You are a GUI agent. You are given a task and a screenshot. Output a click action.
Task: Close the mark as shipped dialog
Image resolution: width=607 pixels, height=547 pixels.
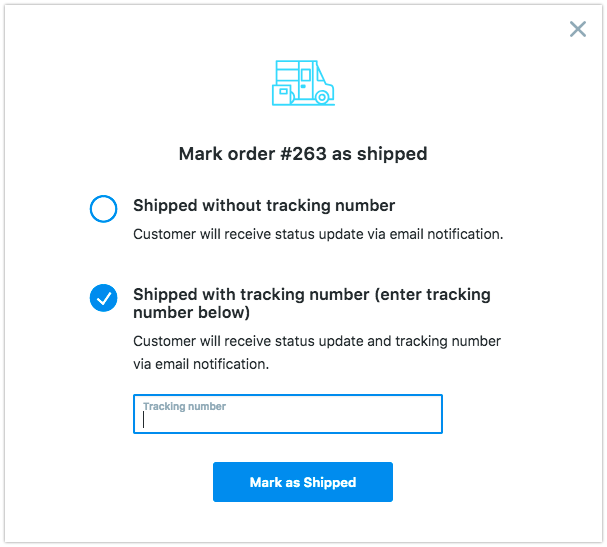(577, 29)
